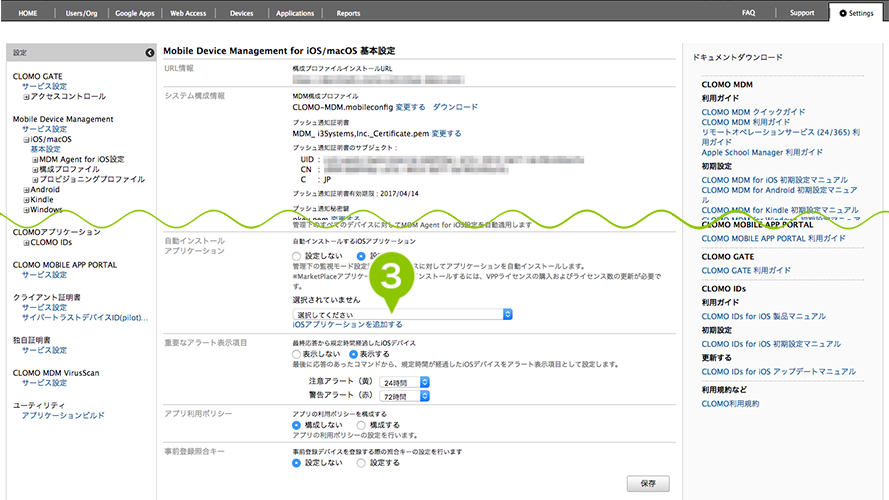889x500 pixels.
Task: Open クライアント証明書 サービス設定 link
Action: click(x=44, y=308)
